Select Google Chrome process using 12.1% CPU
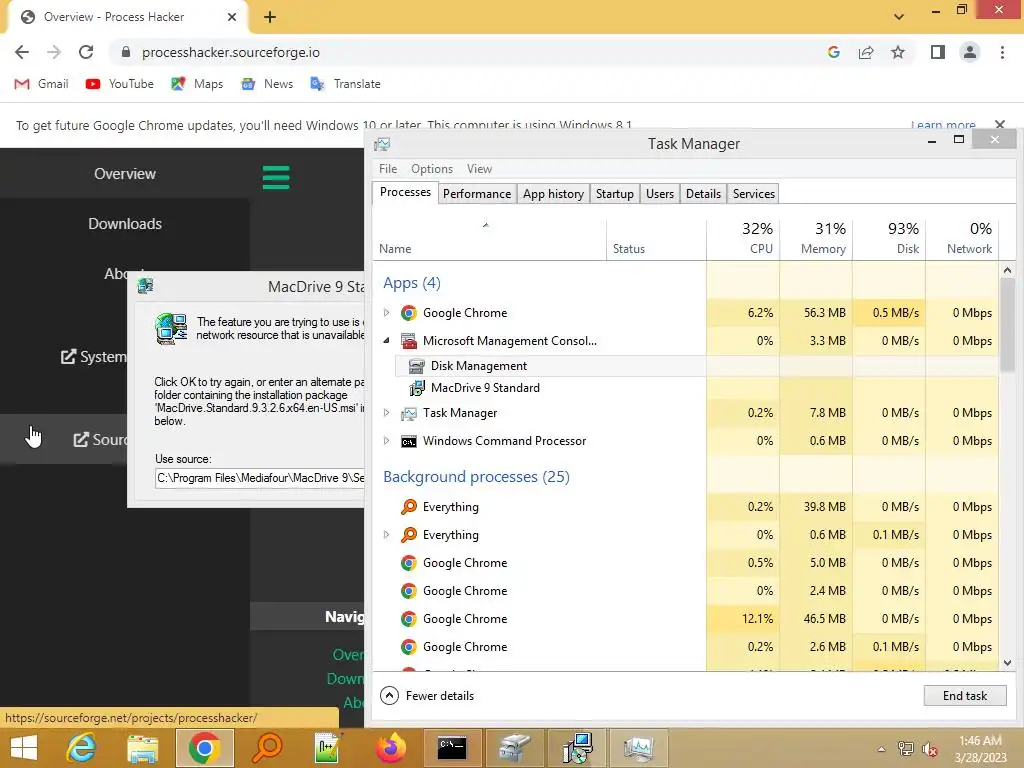This screenshot has height=768, width=1024. (686, 618)
